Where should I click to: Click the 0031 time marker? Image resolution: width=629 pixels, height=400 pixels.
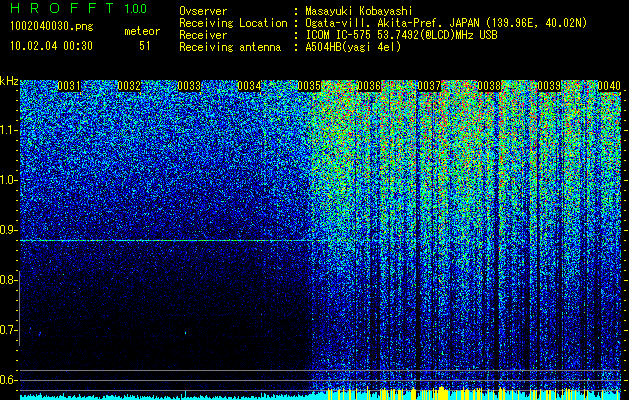69,86
